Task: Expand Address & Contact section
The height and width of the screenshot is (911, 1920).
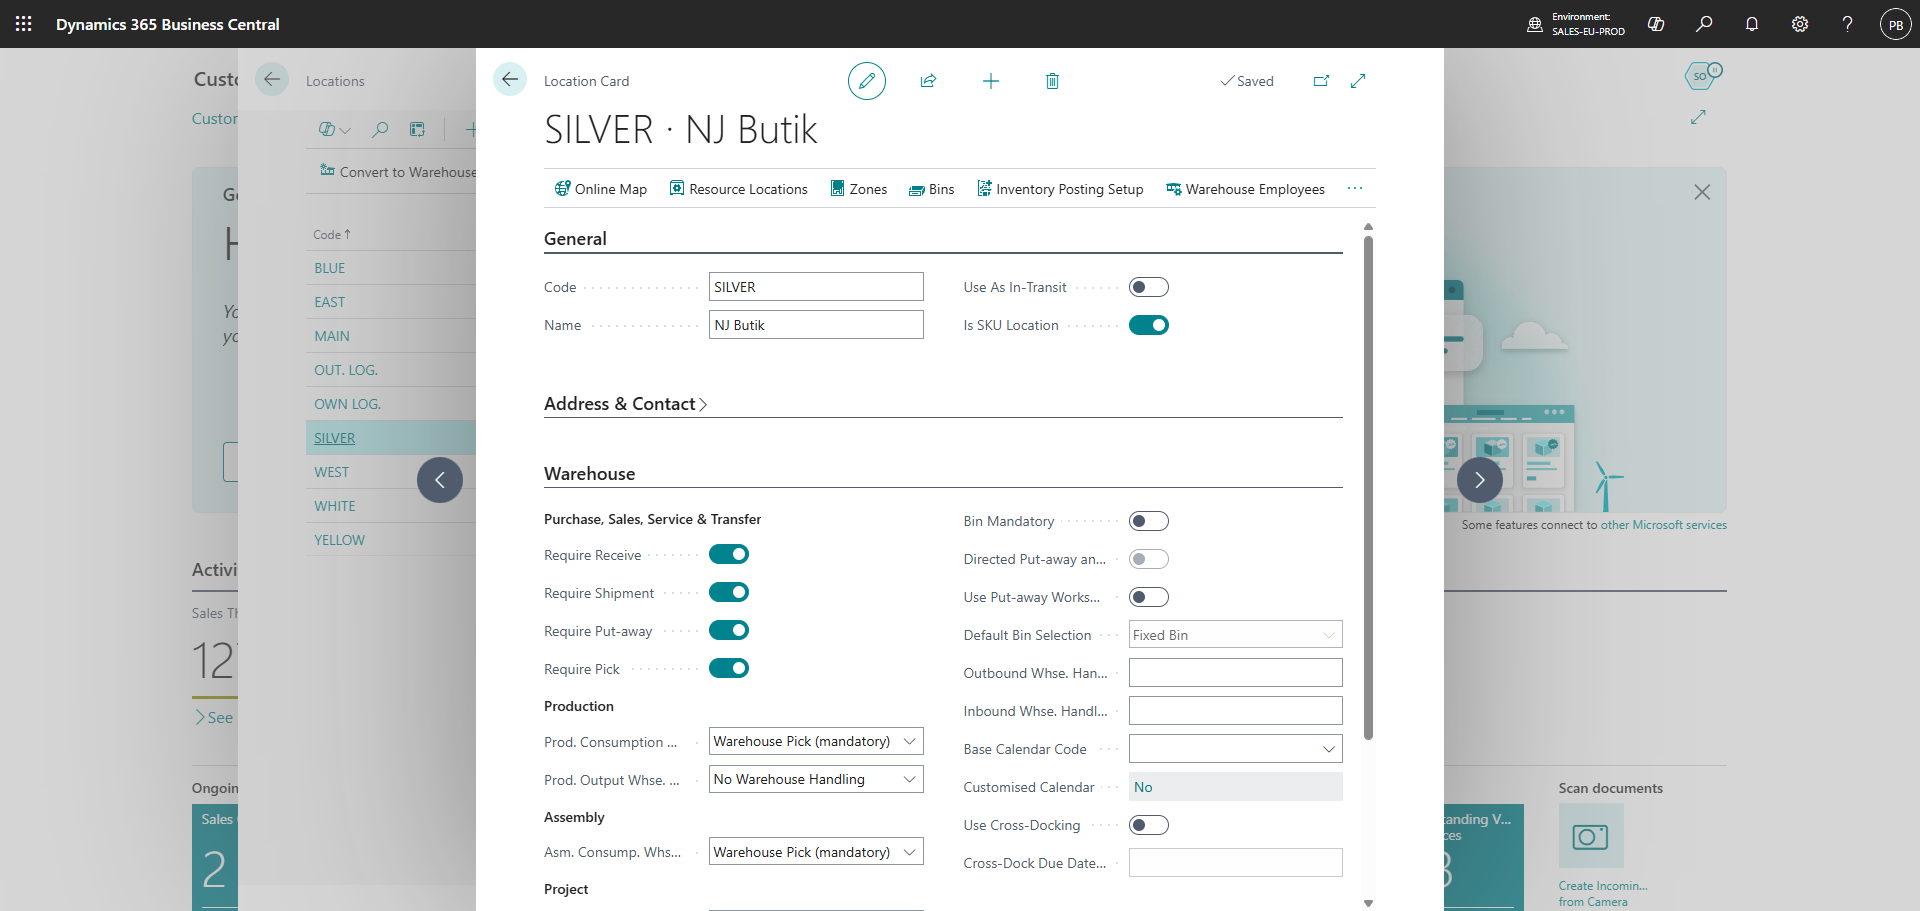Action: point(625,404)
